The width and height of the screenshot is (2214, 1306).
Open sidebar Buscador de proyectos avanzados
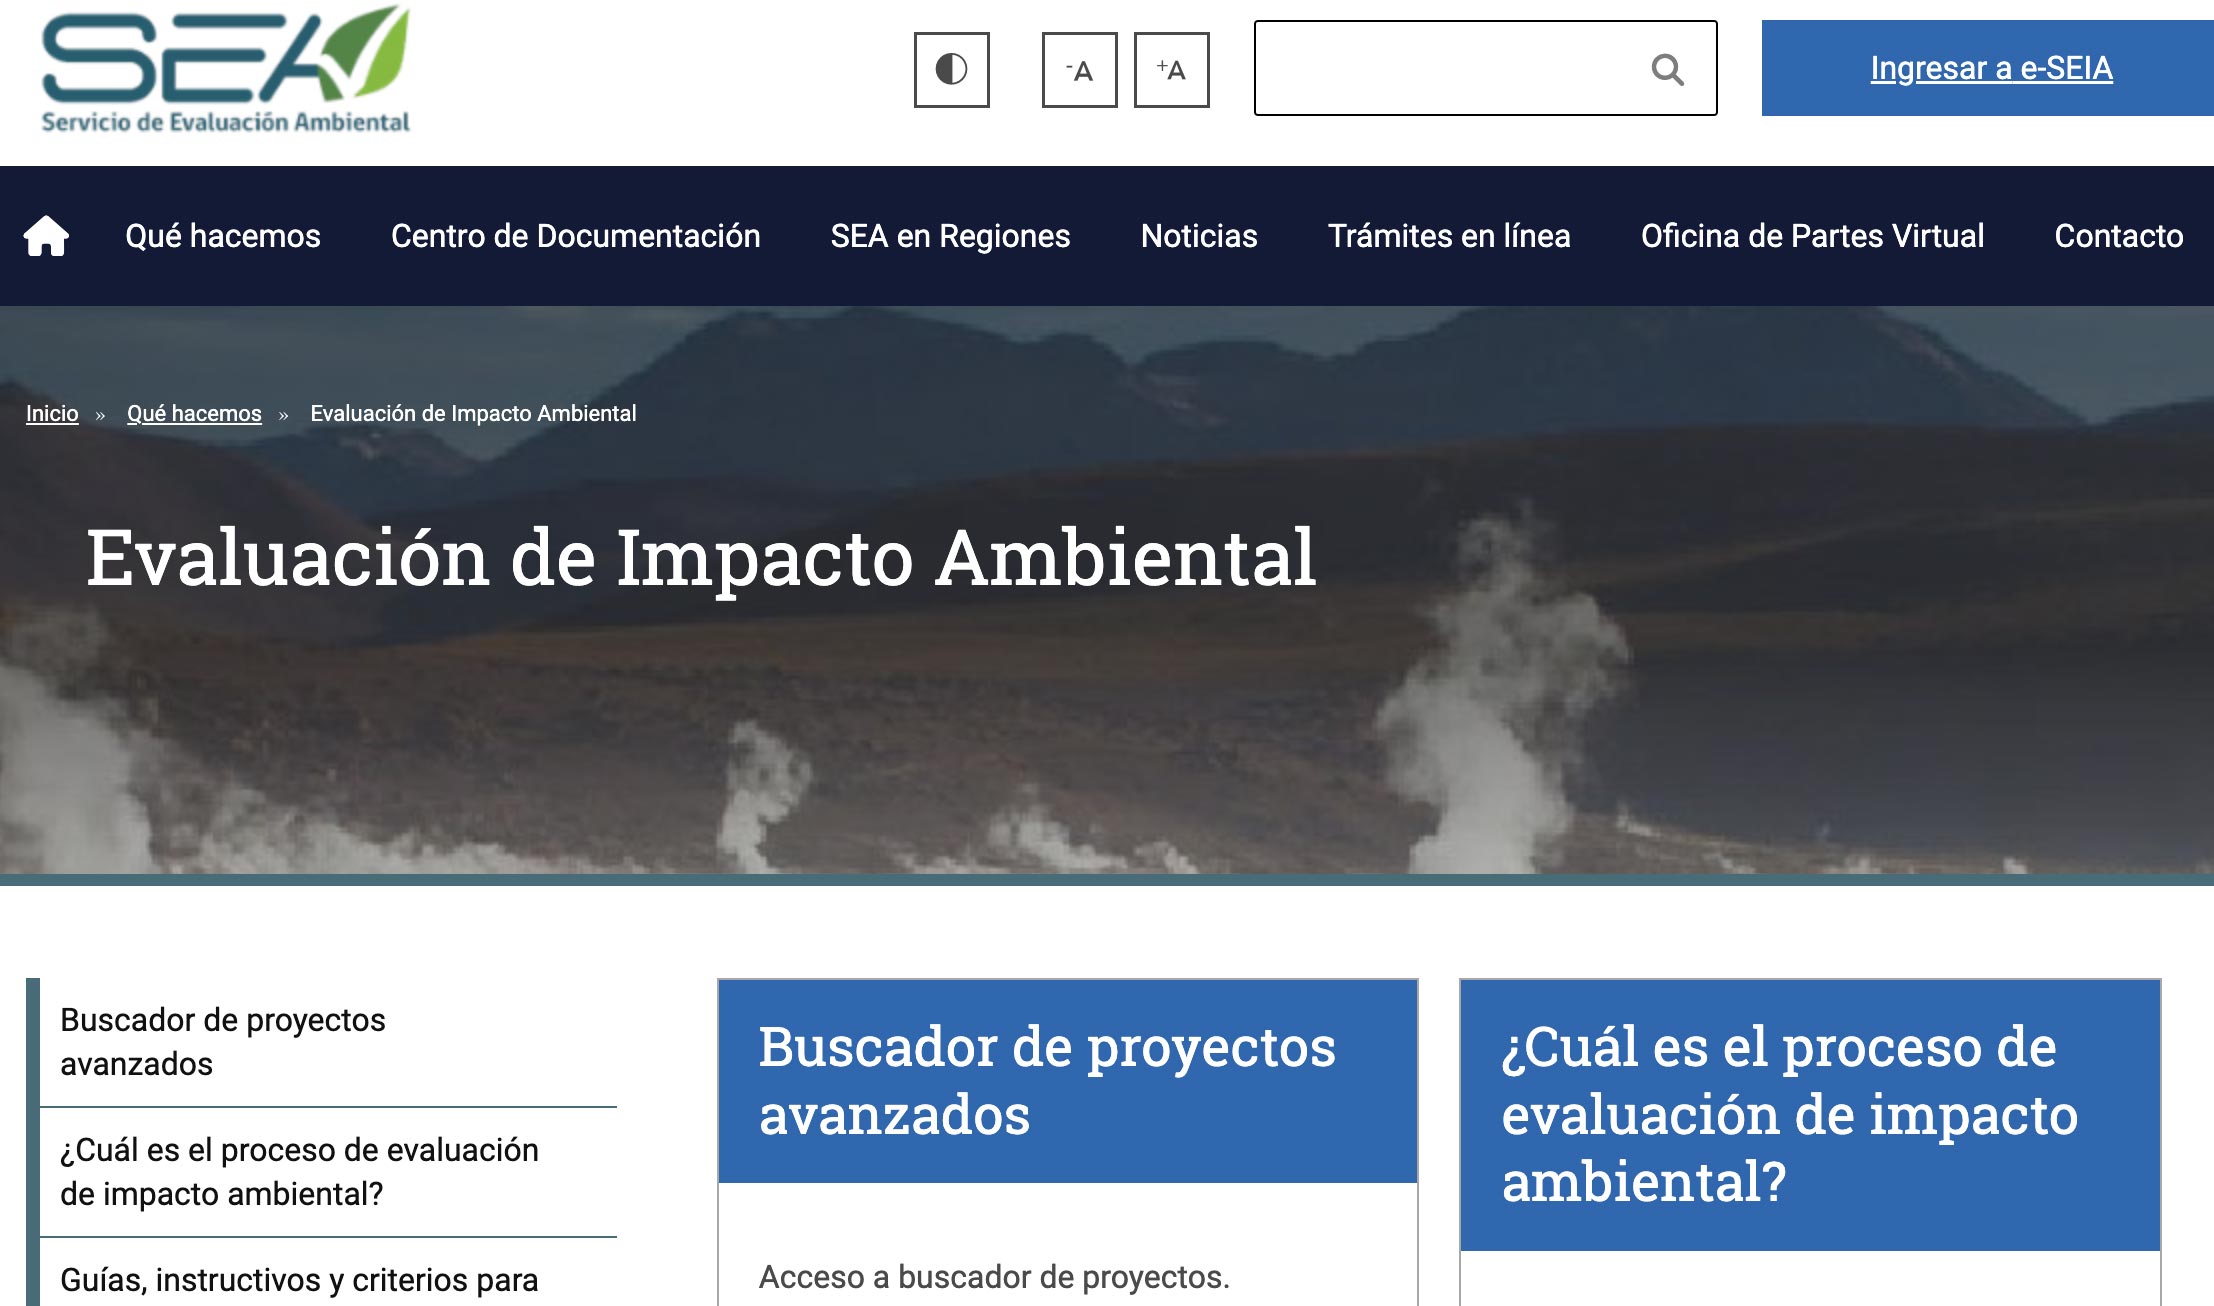point(328,1042)
